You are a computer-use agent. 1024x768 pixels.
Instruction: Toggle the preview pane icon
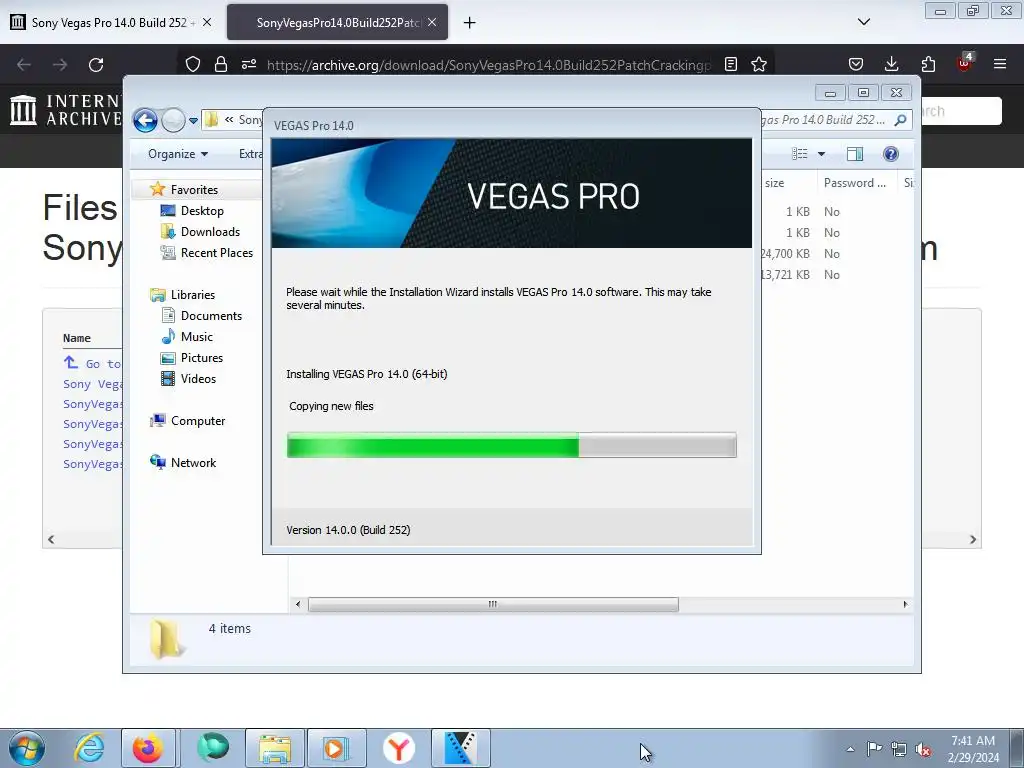855,154
